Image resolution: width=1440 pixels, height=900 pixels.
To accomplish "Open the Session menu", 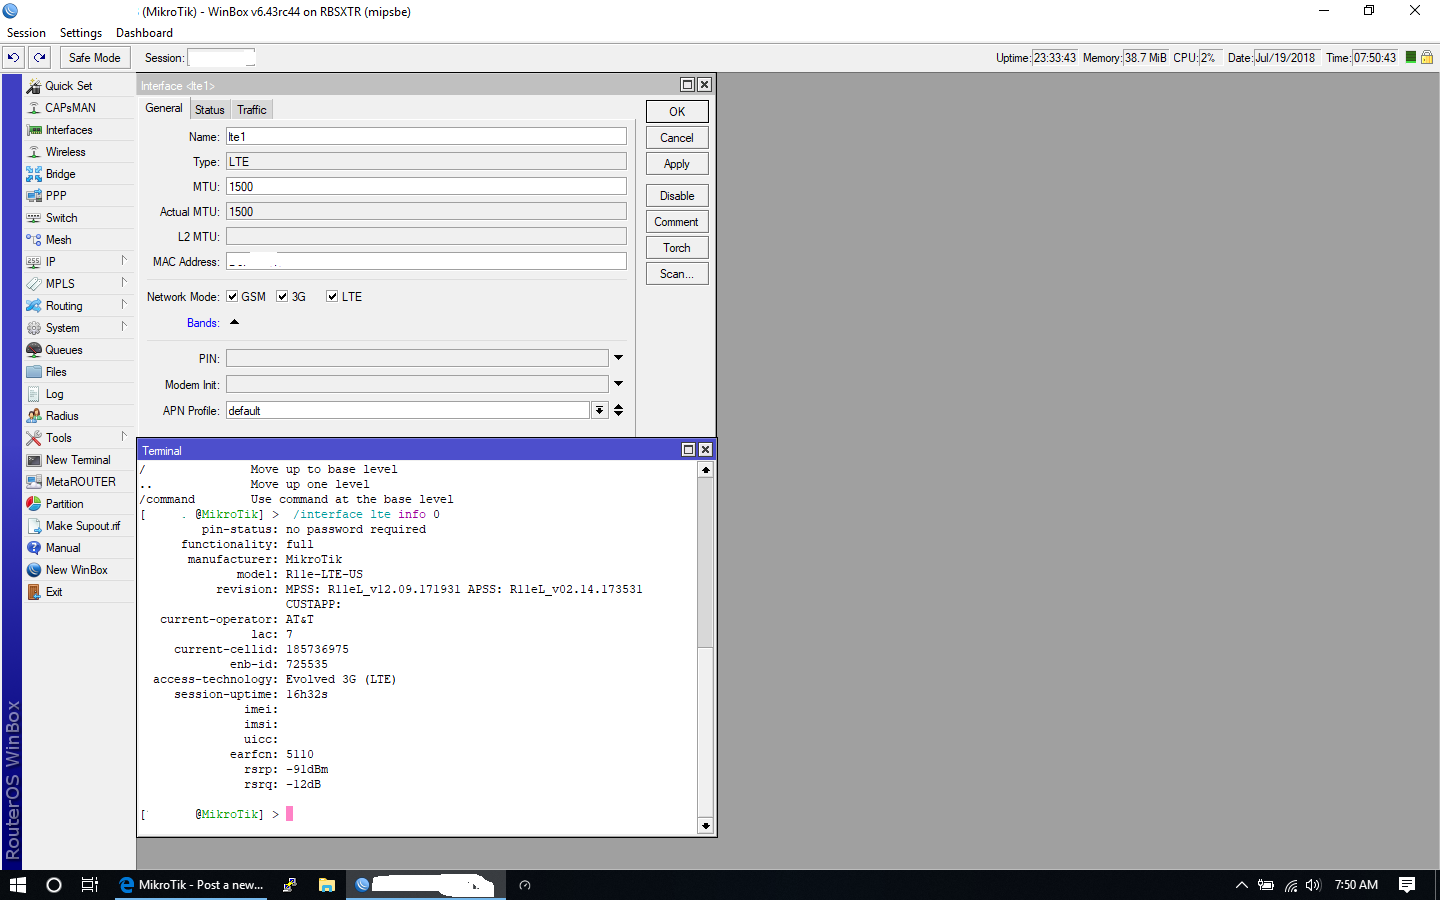I will point(26,33).
